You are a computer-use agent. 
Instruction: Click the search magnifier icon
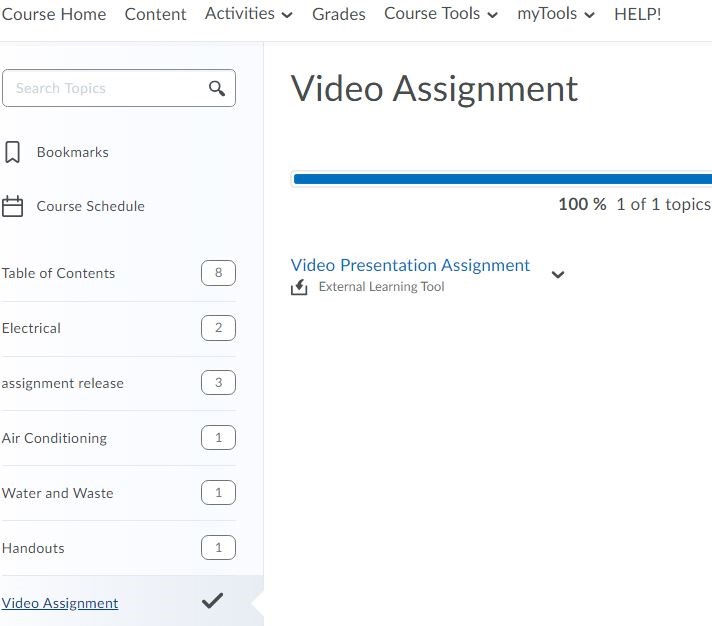point(217,89)
